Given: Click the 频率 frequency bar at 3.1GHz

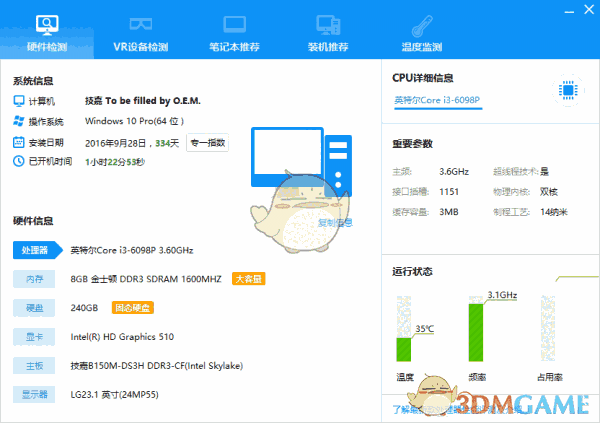Looking at the screenshot, I should click(476, 328).
